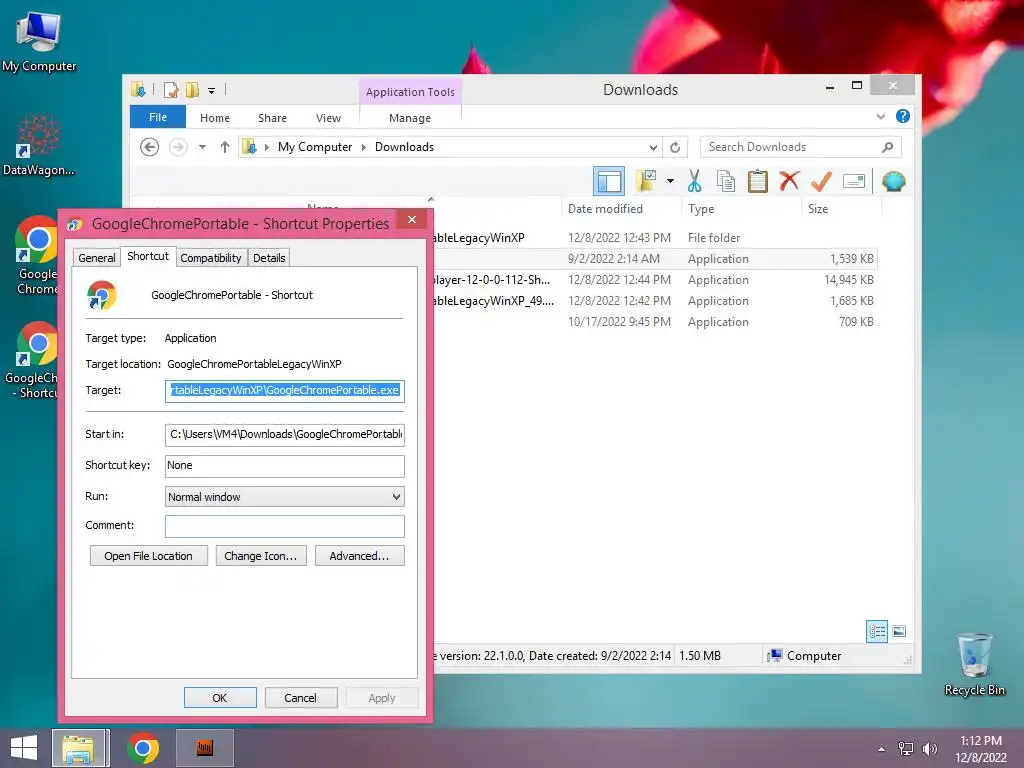1024x768 pixels.
Task: Switch to the Details tab
Action: coord(269,258)
